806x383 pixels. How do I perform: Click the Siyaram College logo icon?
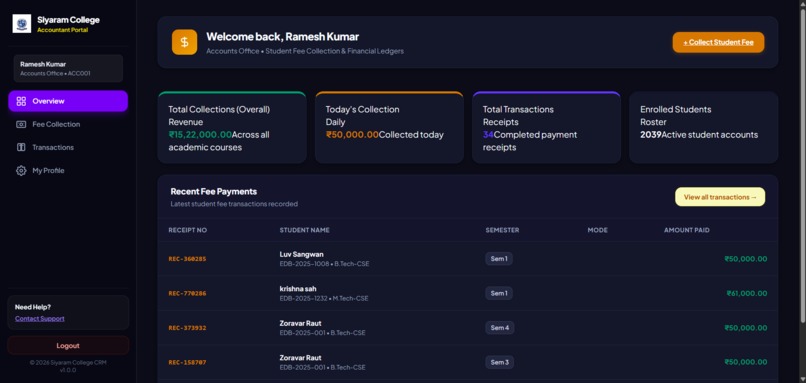pos(22,24)
